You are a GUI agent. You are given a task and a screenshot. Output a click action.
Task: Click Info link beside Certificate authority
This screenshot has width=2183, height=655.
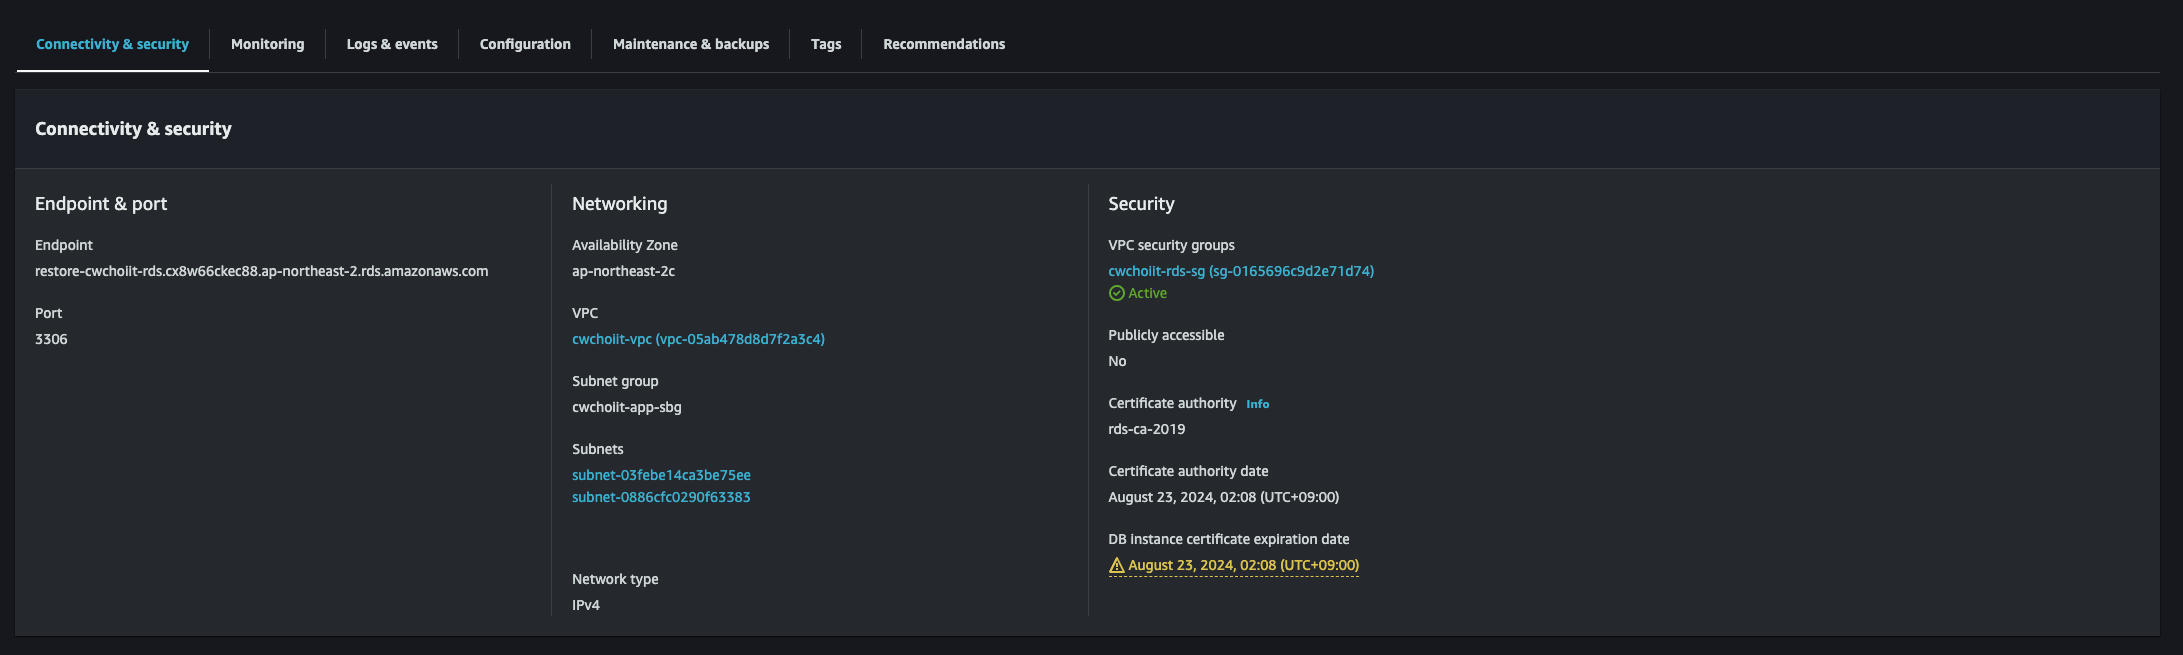tap(1257, 404)
